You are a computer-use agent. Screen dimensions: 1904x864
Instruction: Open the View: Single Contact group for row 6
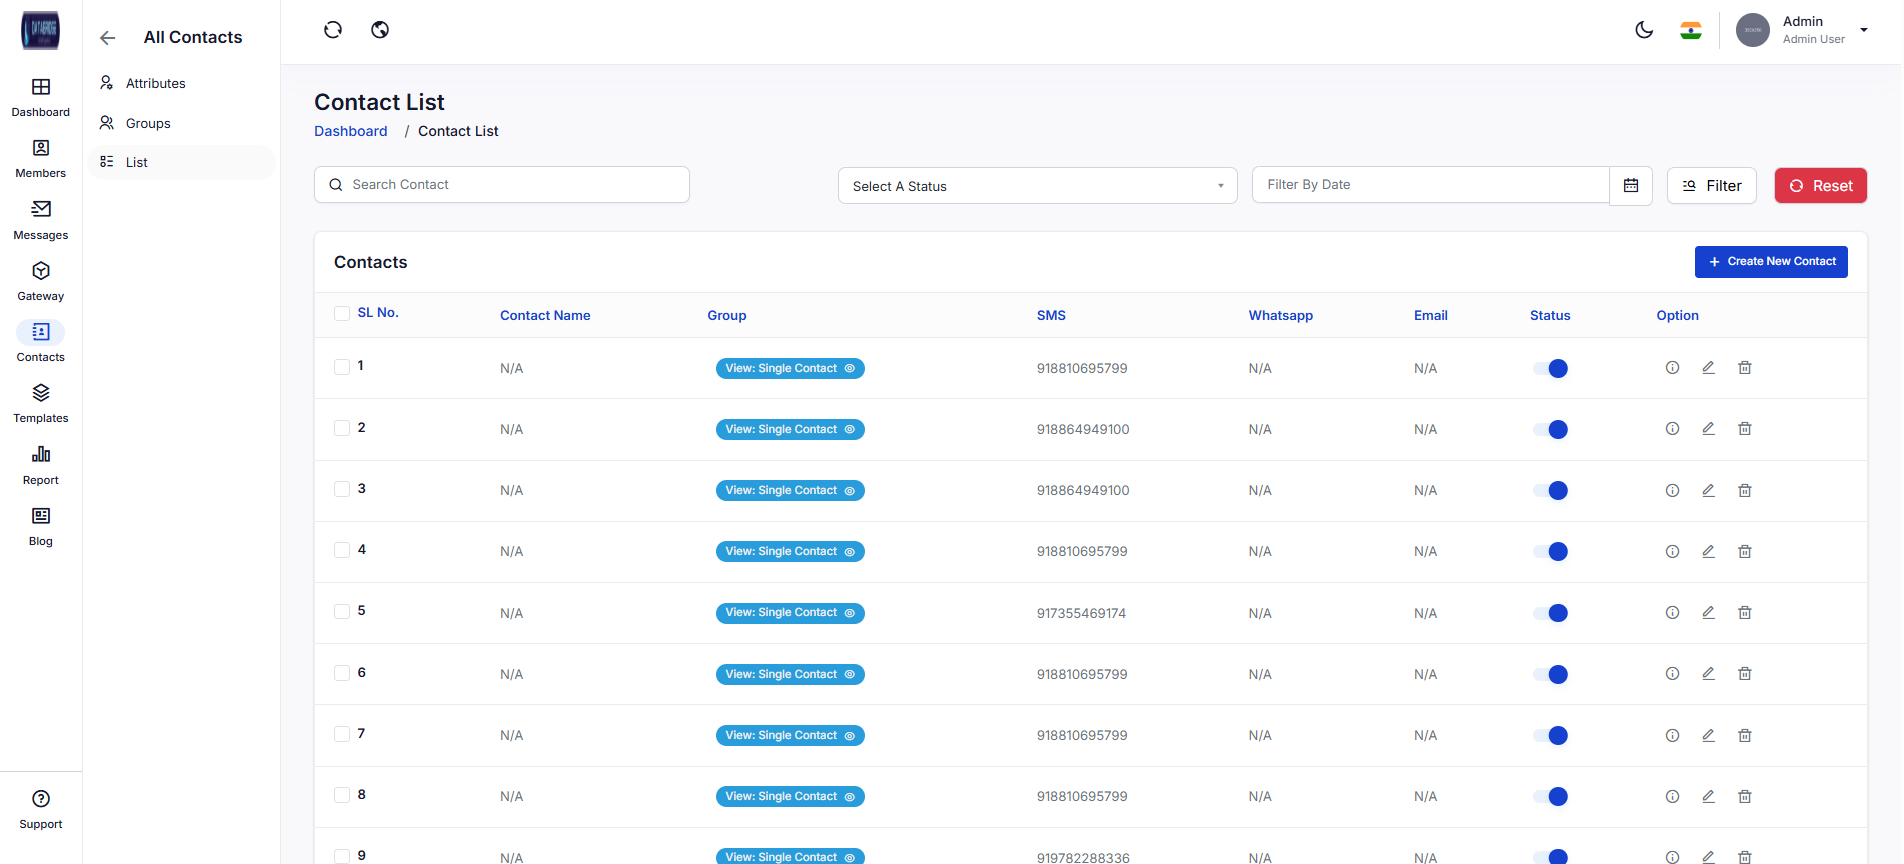click(789, 675)
